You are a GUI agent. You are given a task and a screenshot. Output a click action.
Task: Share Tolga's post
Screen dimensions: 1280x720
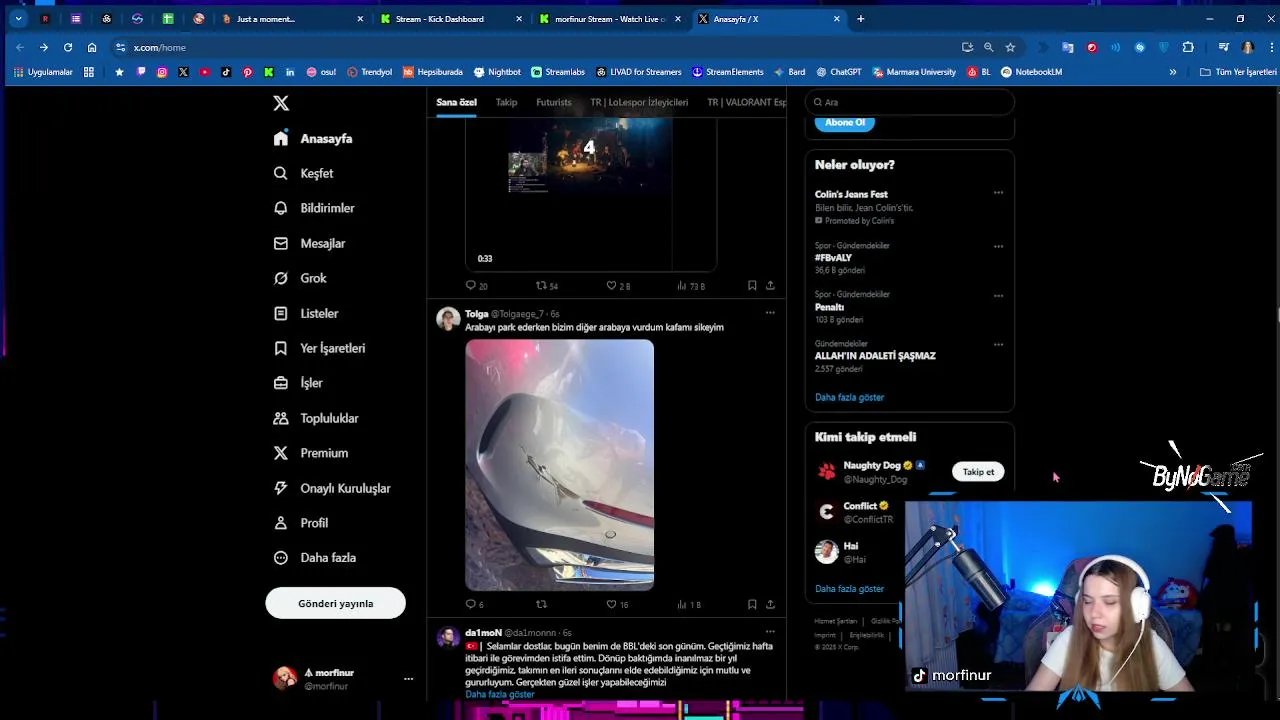[x=770, y=604]
